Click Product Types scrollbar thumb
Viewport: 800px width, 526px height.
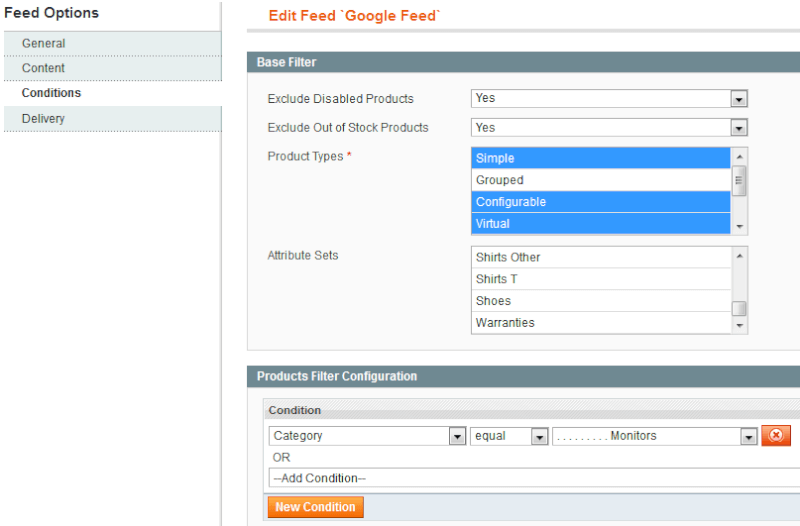pos(739,181)
